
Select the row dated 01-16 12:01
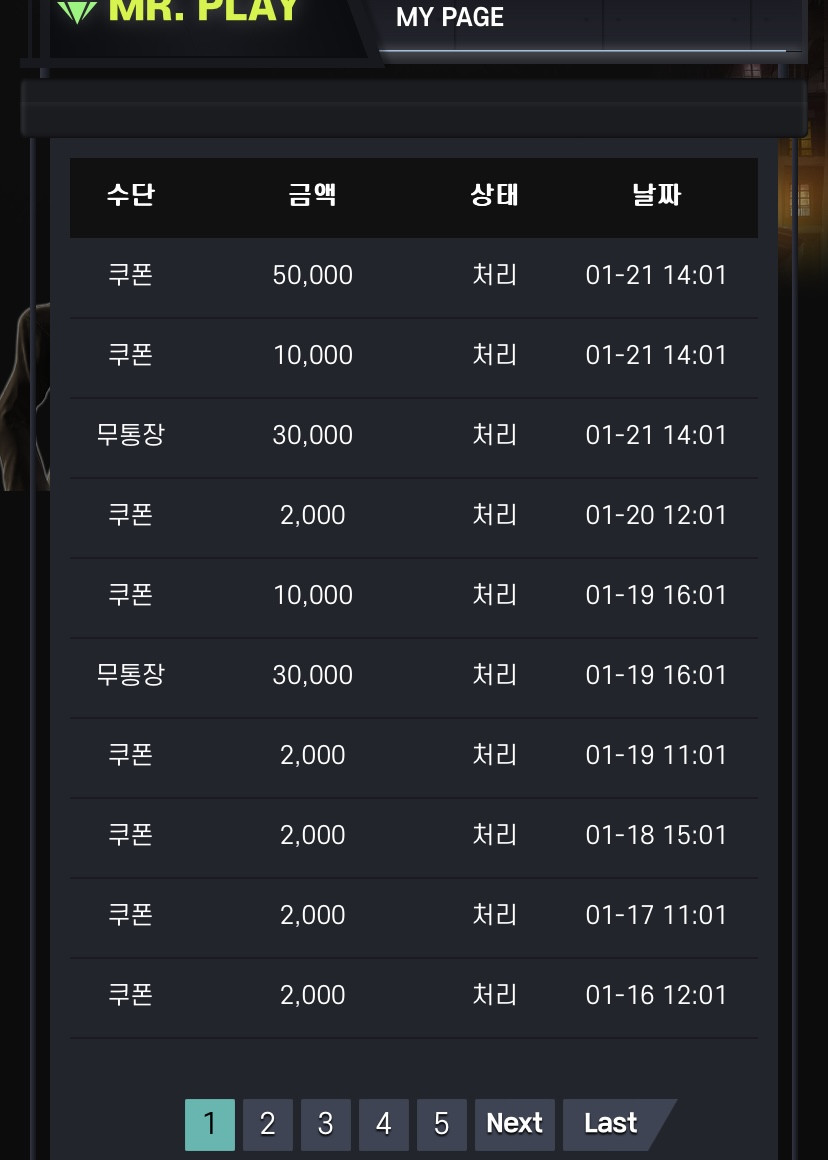point(414,995)
